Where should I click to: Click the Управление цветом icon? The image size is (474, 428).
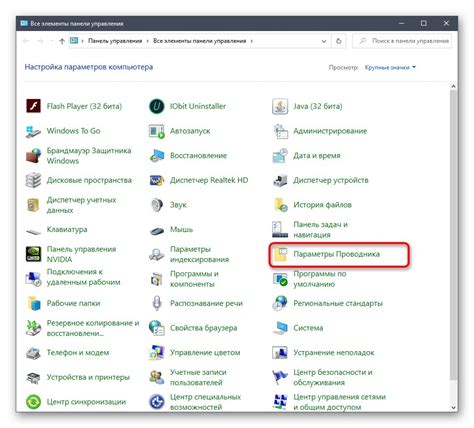(x=157, y=353)
